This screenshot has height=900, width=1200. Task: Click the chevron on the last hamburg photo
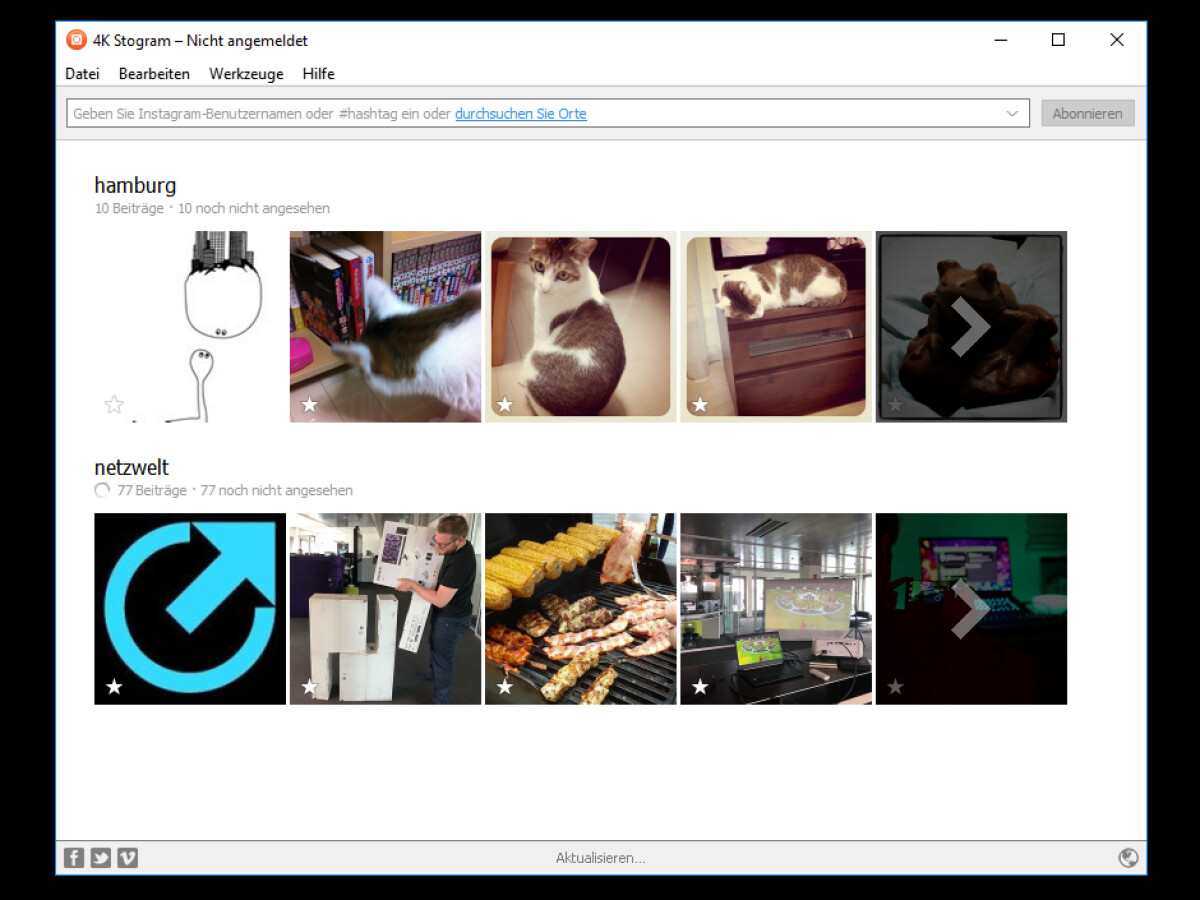point(971,327)
